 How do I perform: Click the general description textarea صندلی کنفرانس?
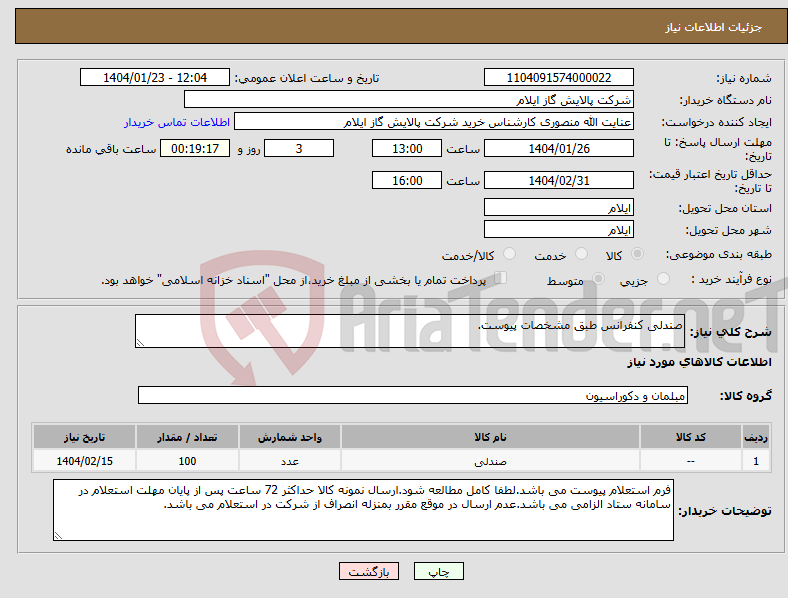click(410, 331)
